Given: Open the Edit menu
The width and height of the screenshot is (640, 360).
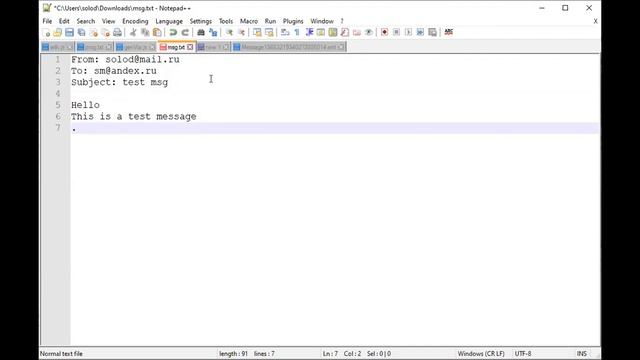Looking at the screenshot, I should click(64, 21).
